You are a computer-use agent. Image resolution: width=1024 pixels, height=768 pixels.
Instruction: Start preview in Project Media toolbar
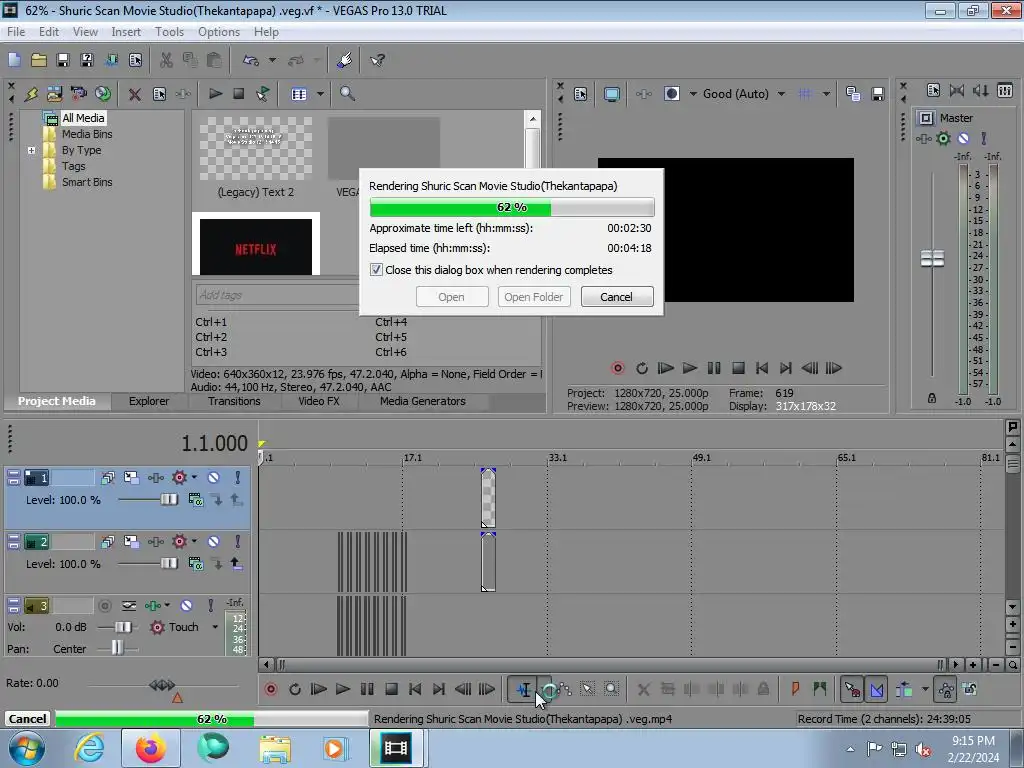click(215, 94)
